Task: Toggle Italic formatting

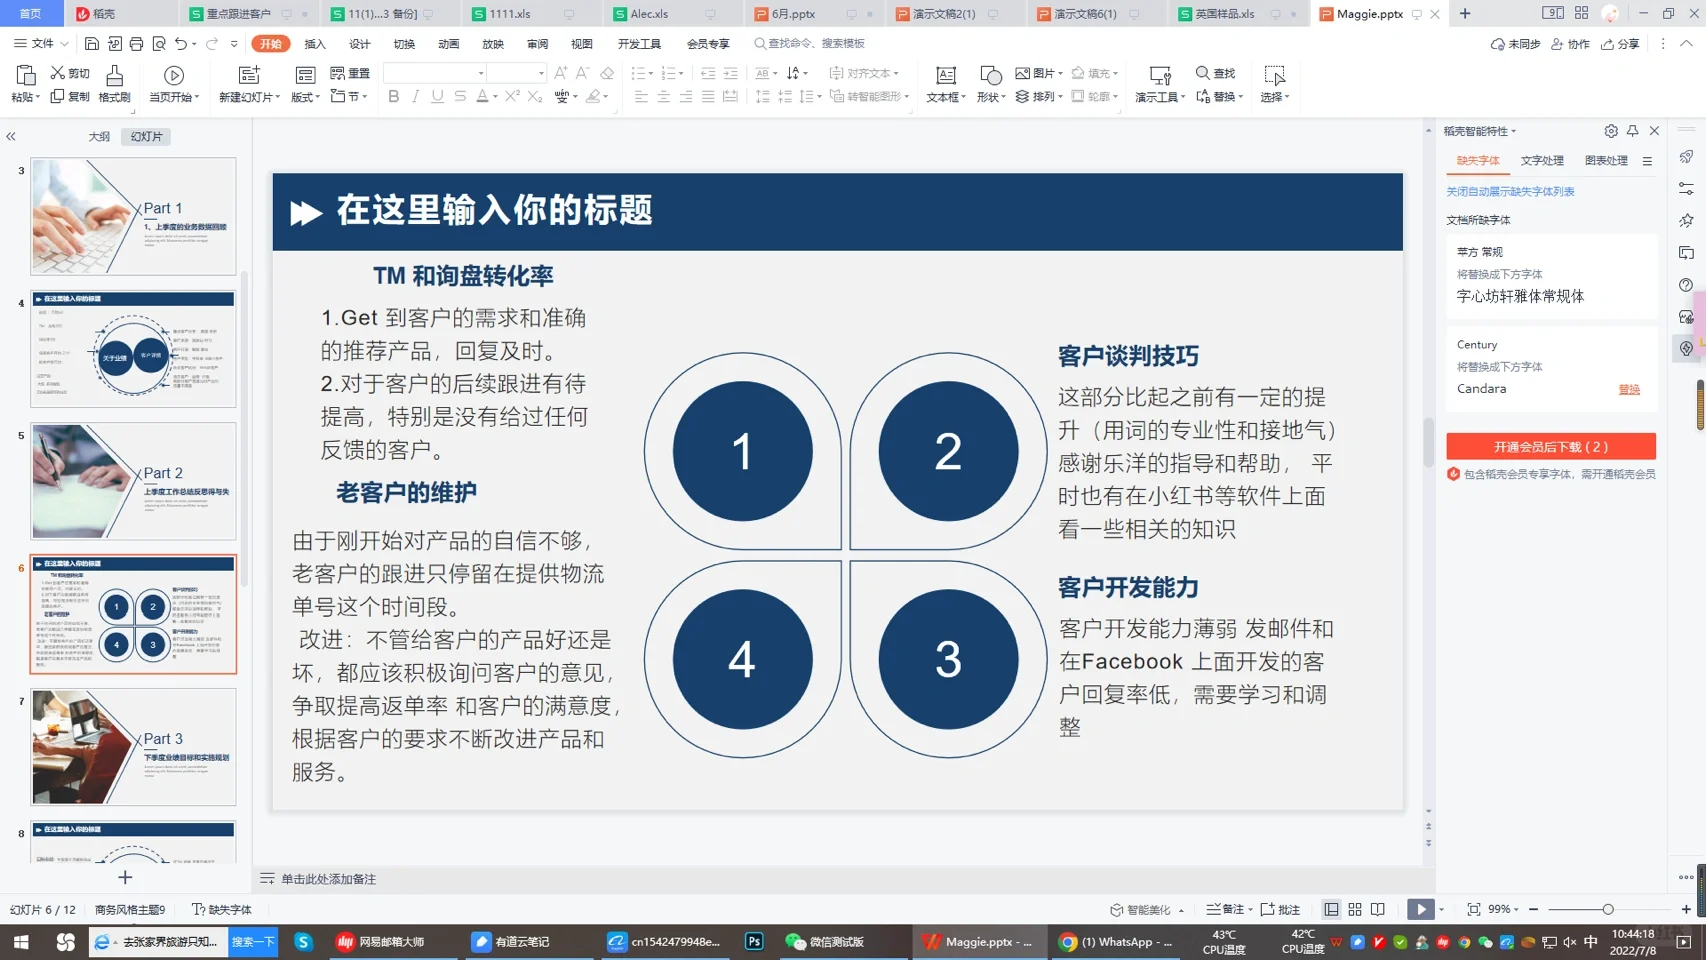Action: click(x=415, y=97)
